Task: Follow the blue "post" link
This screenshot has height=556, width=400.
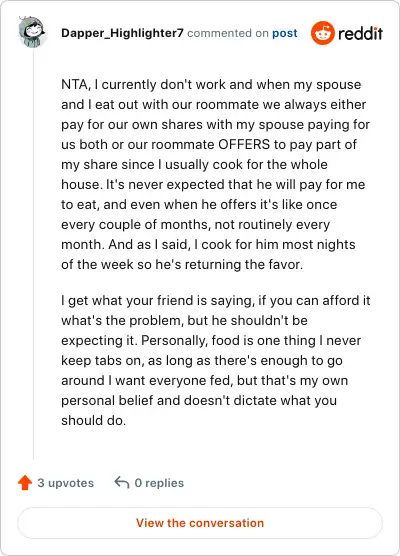Action: point(285,33)
